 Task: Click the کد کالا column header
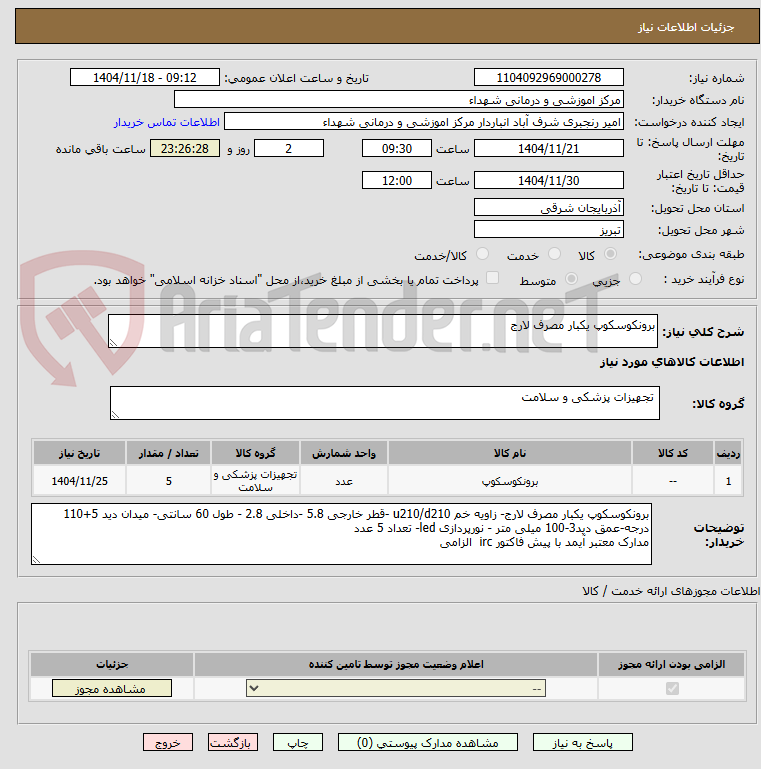click(x=672, y=453)
